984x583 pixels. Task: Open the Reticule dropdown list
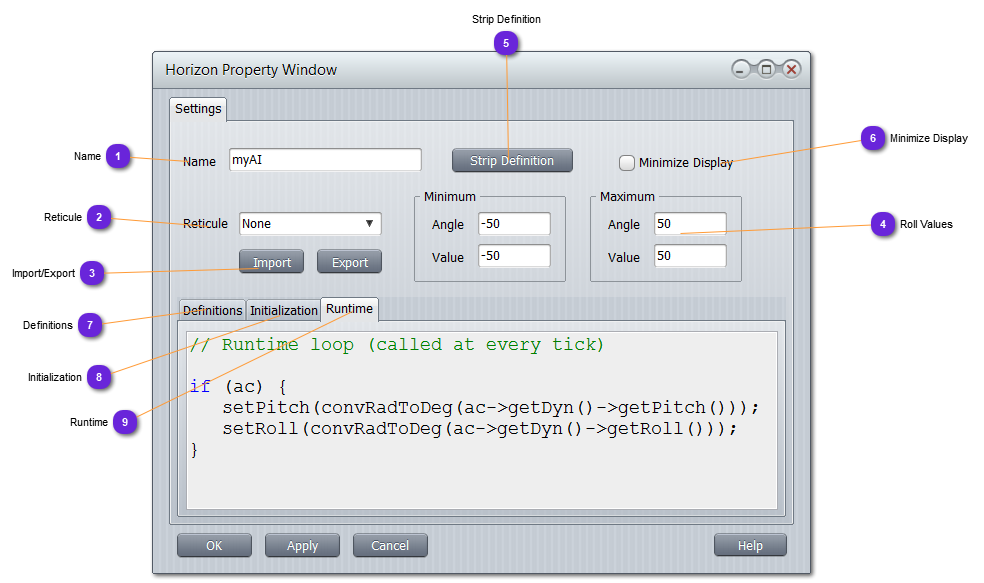(310, 224)
